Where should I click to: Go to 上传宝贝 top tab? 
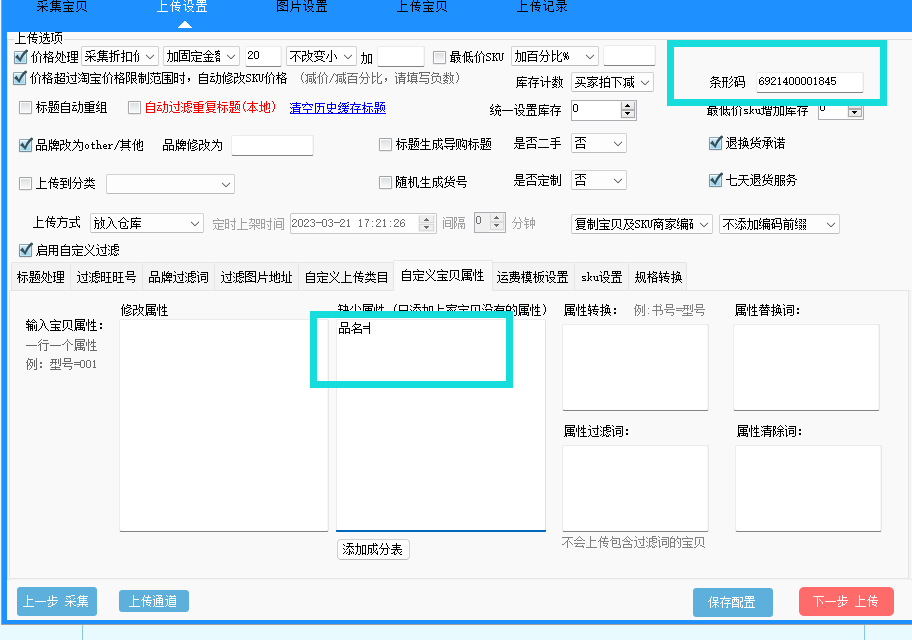422,7
